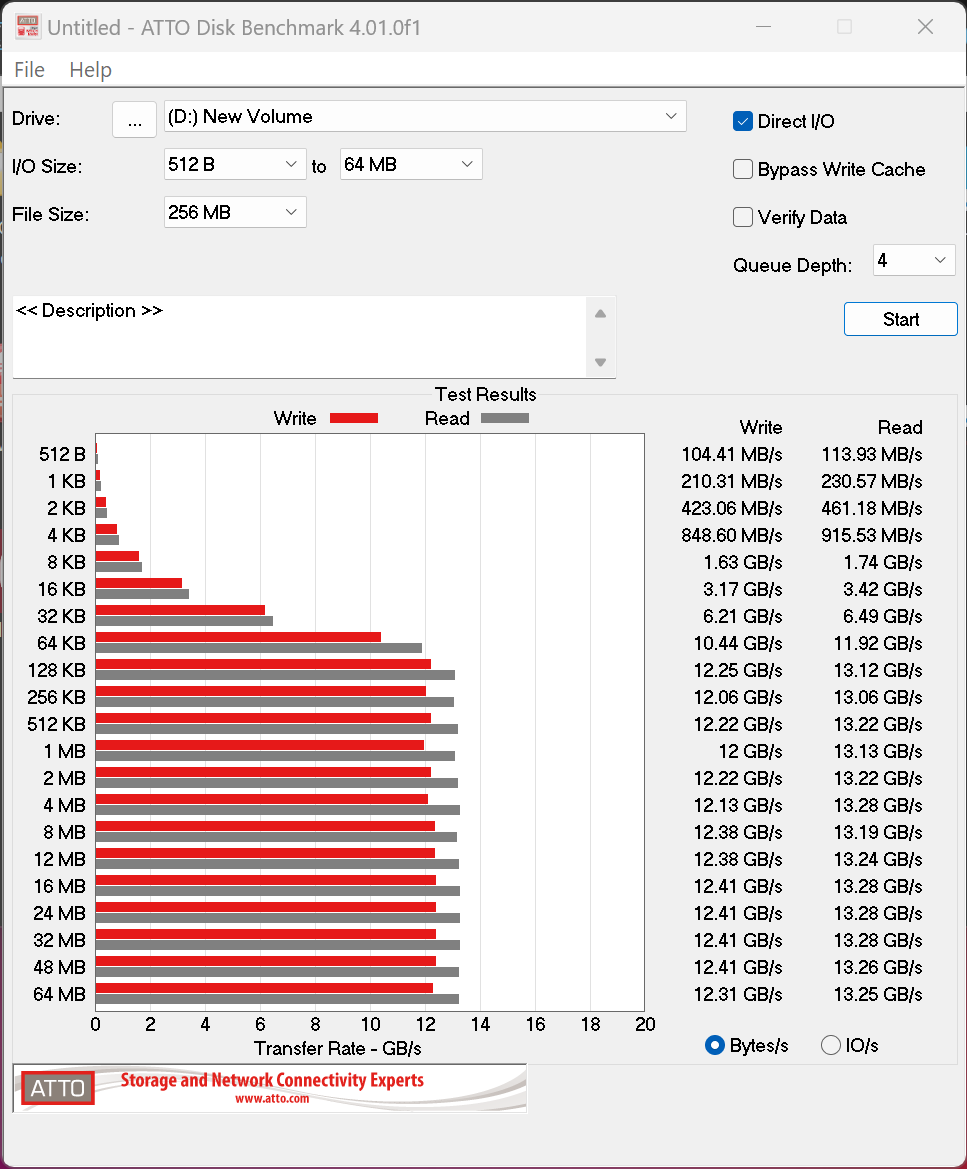
Task: Enable Bypass Write Cache checkbox
Action: coord(743,170)
